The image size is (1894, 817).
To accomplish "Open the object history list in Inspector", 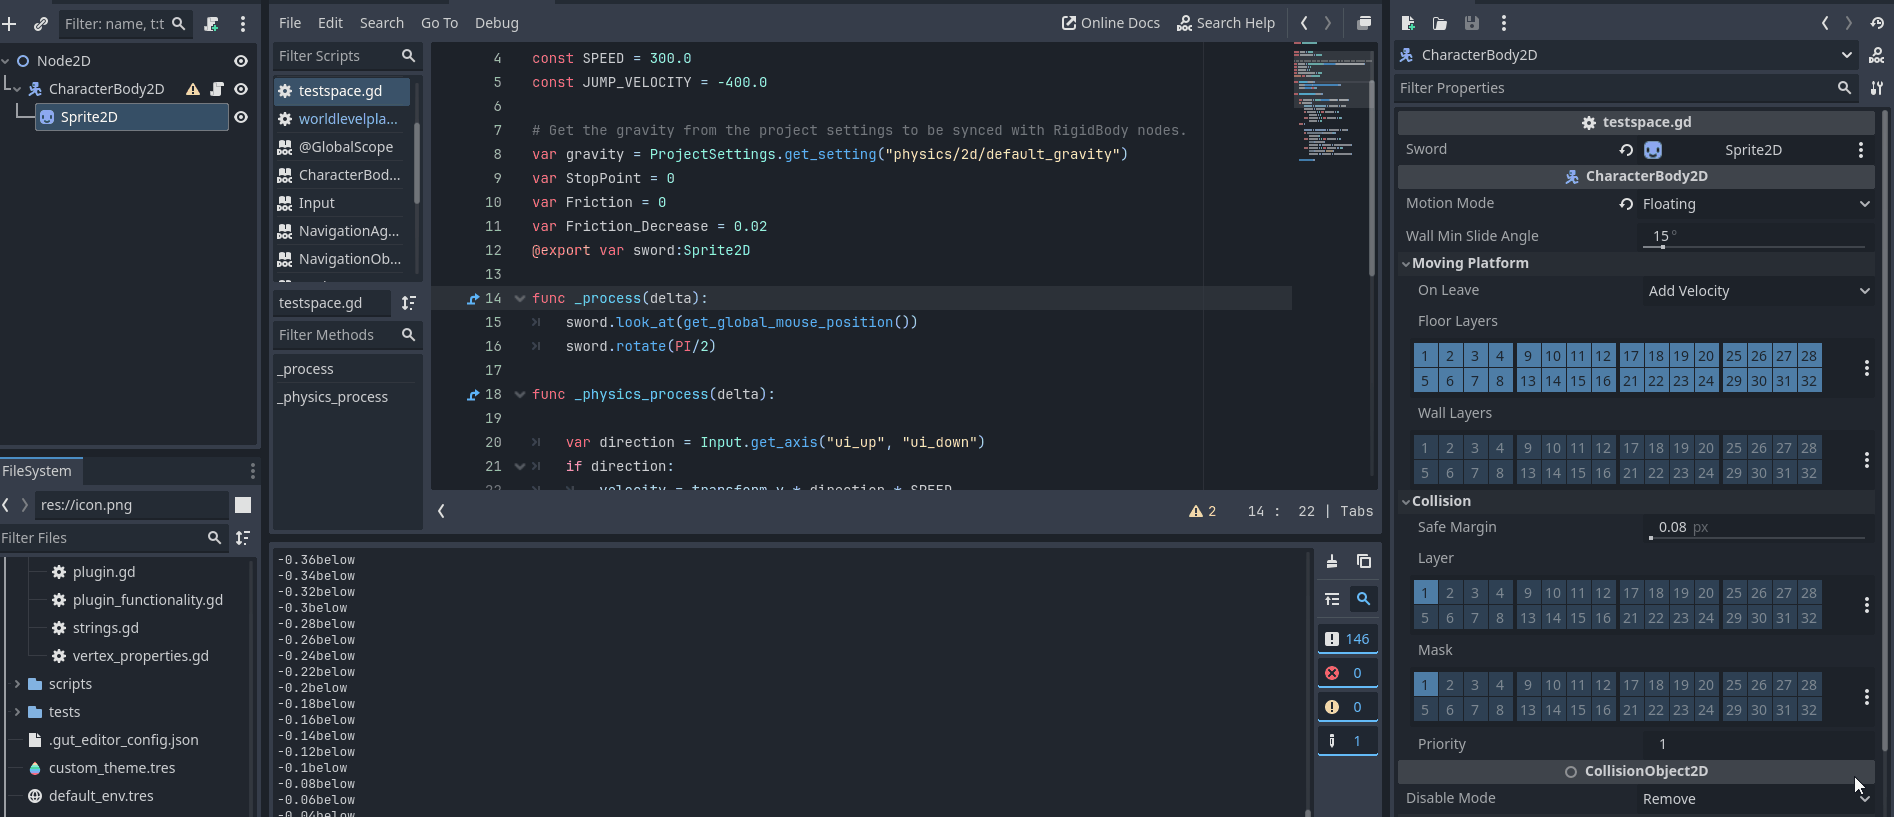I will [x=1876, y=23].
